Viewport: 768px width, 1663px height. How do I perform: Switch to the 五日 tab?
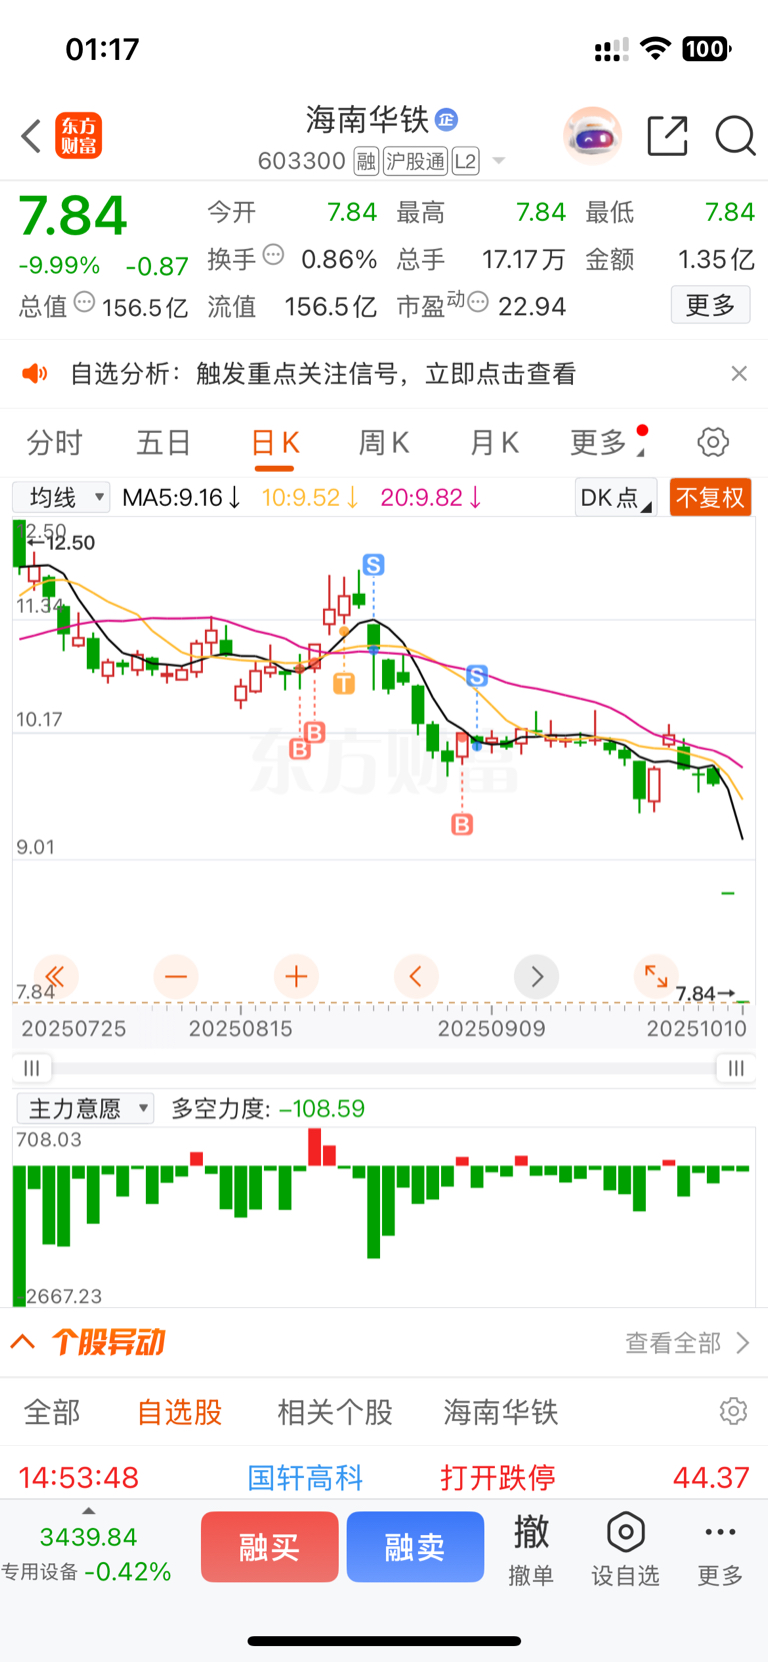[164, 442]
